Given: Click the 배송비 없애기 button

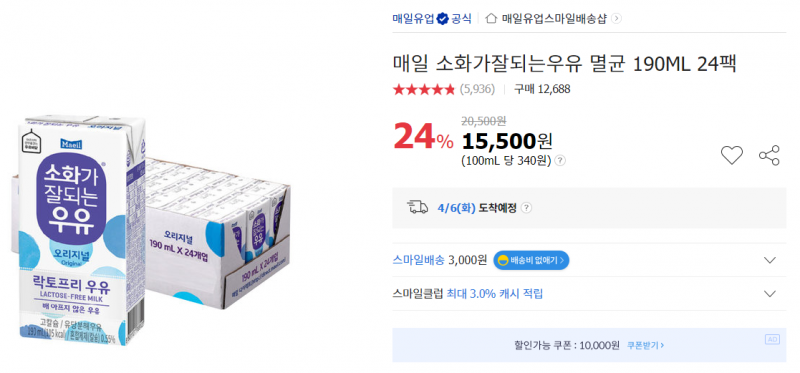Looking at the screenshot, I should point(531,260).
